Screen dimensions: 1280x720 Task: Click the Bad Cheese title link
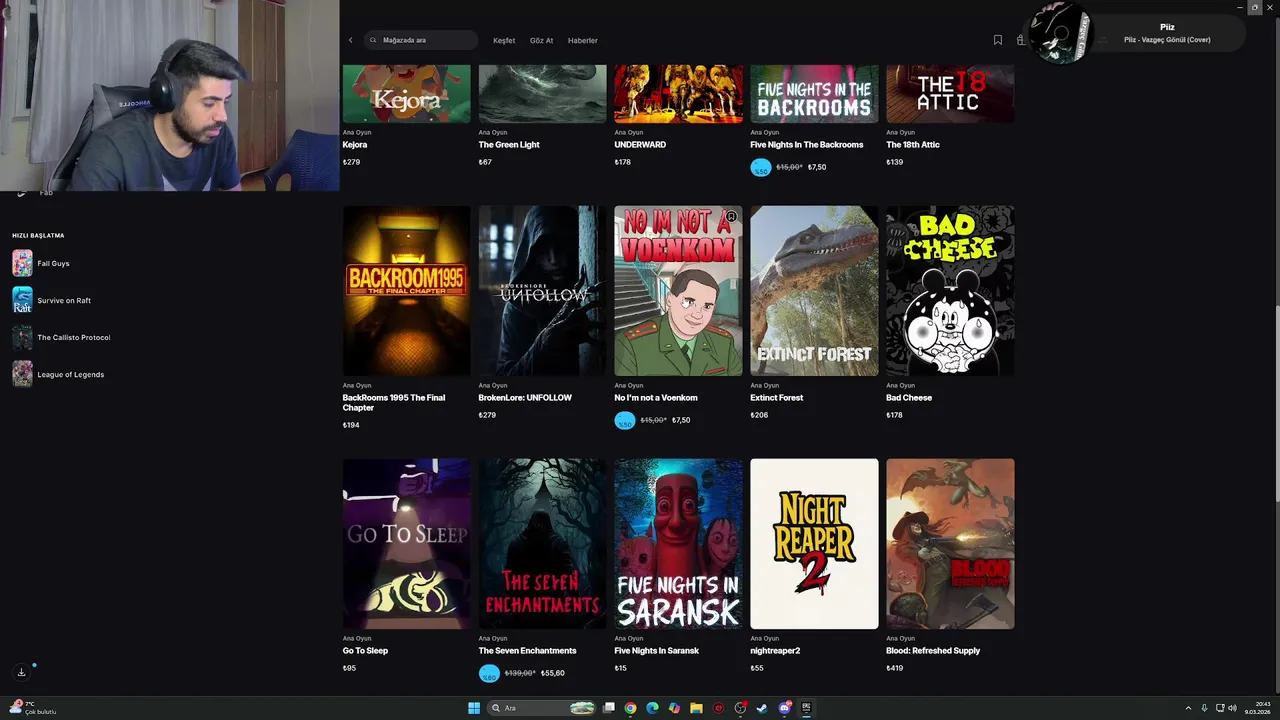point(909,398)
